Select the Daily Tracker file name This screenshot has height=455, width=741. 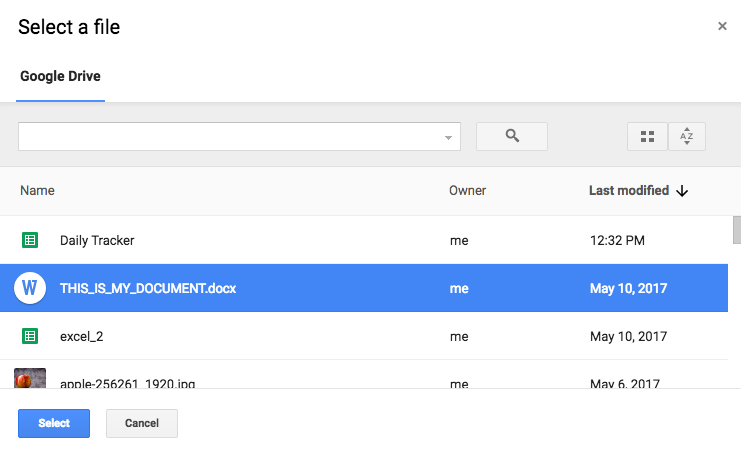tap(97, 240)
